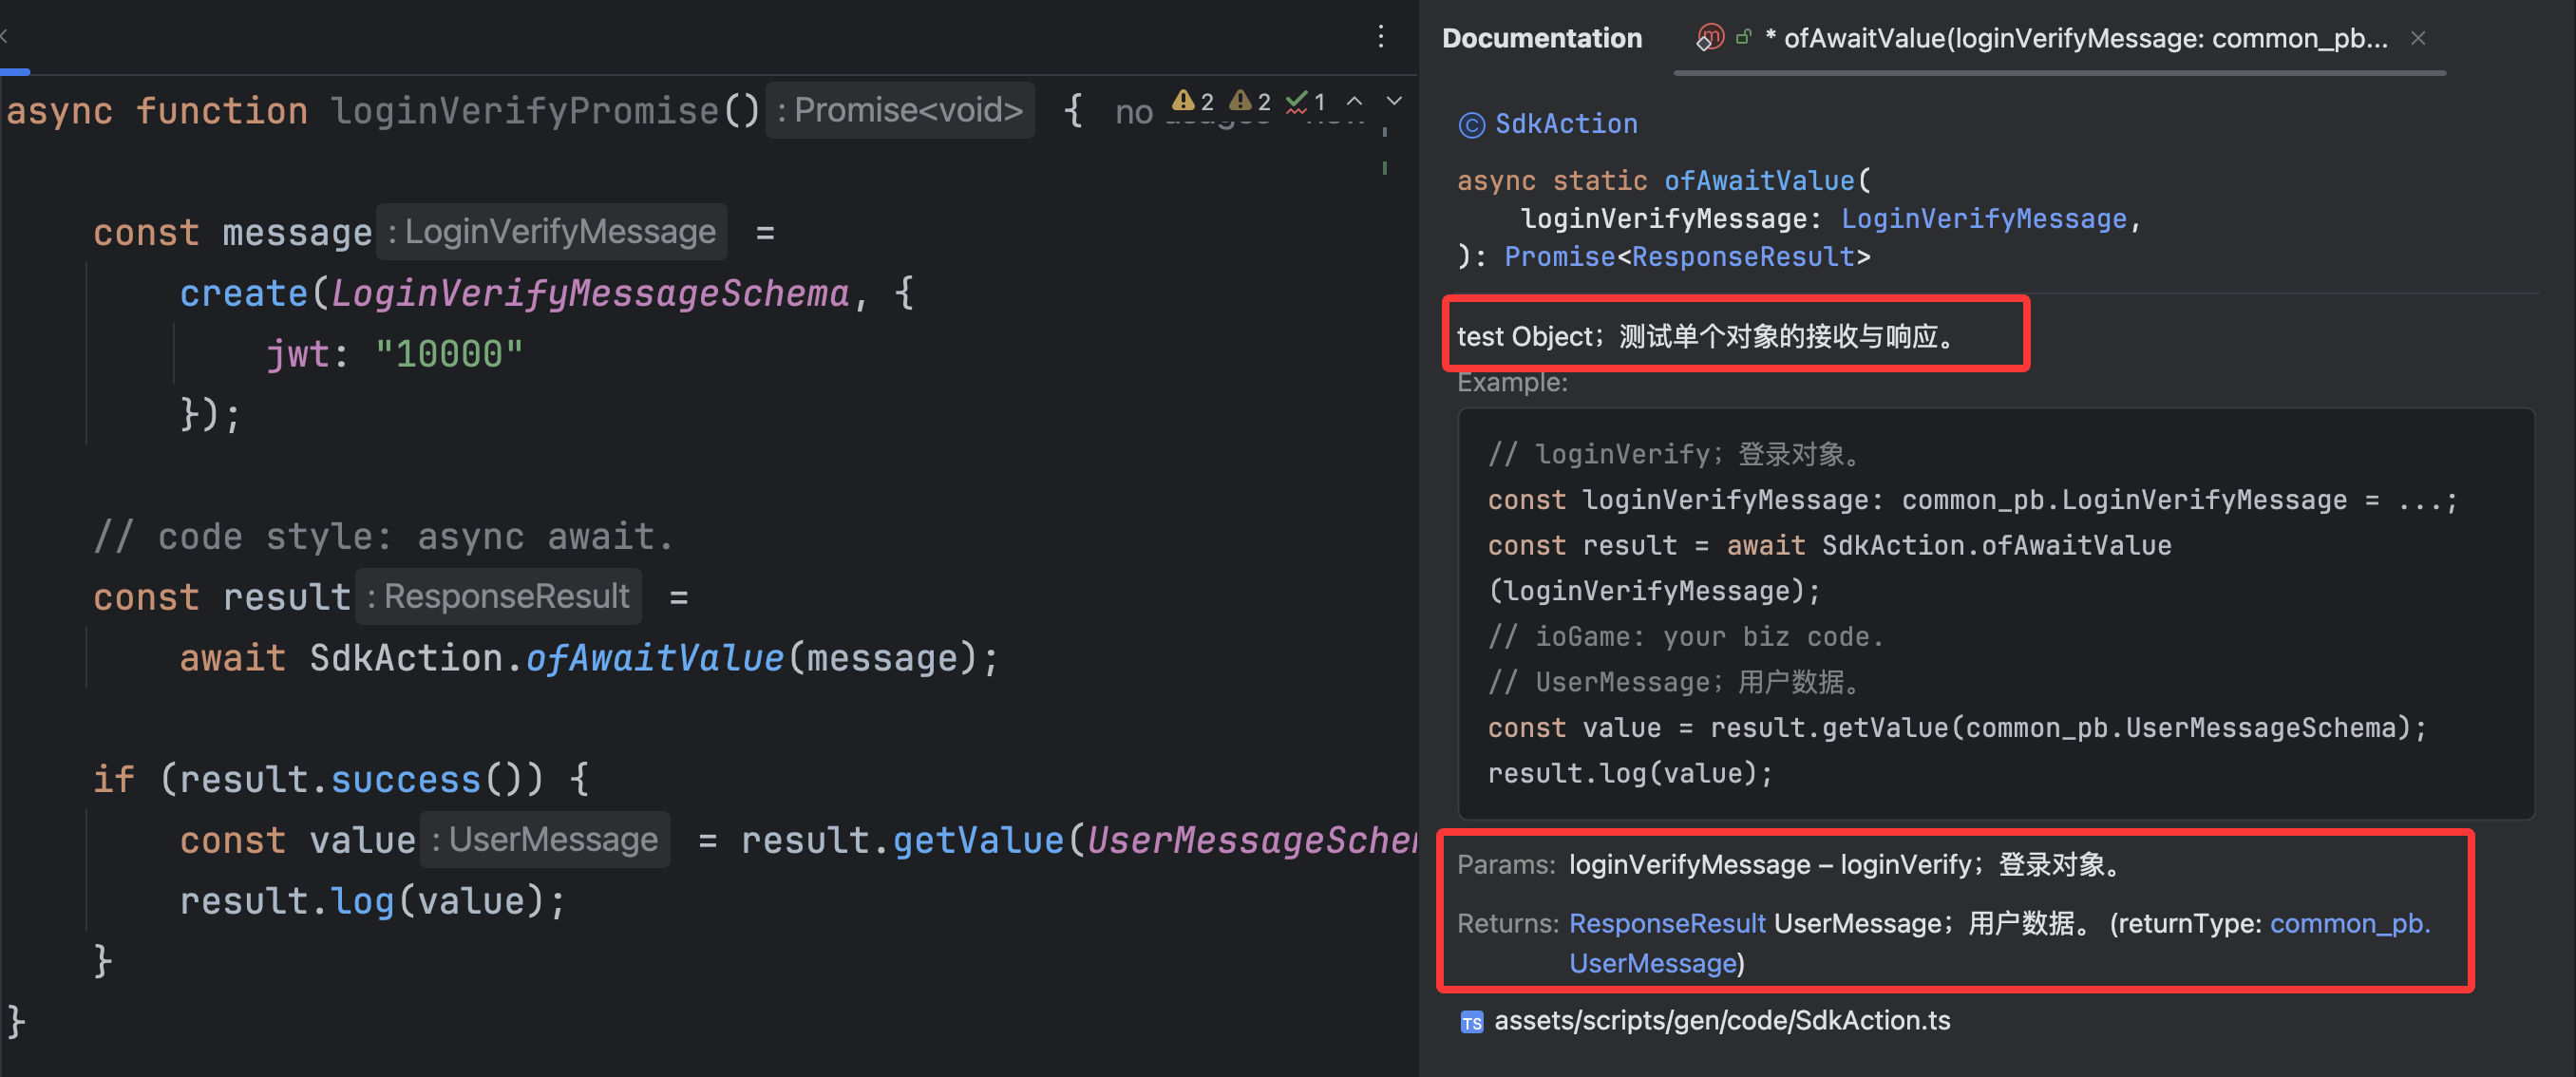Image resolution: width=2576 pixels, height=1077 pixels.
Task: Select the Documentation tool window title
Action: [1541, 38]
